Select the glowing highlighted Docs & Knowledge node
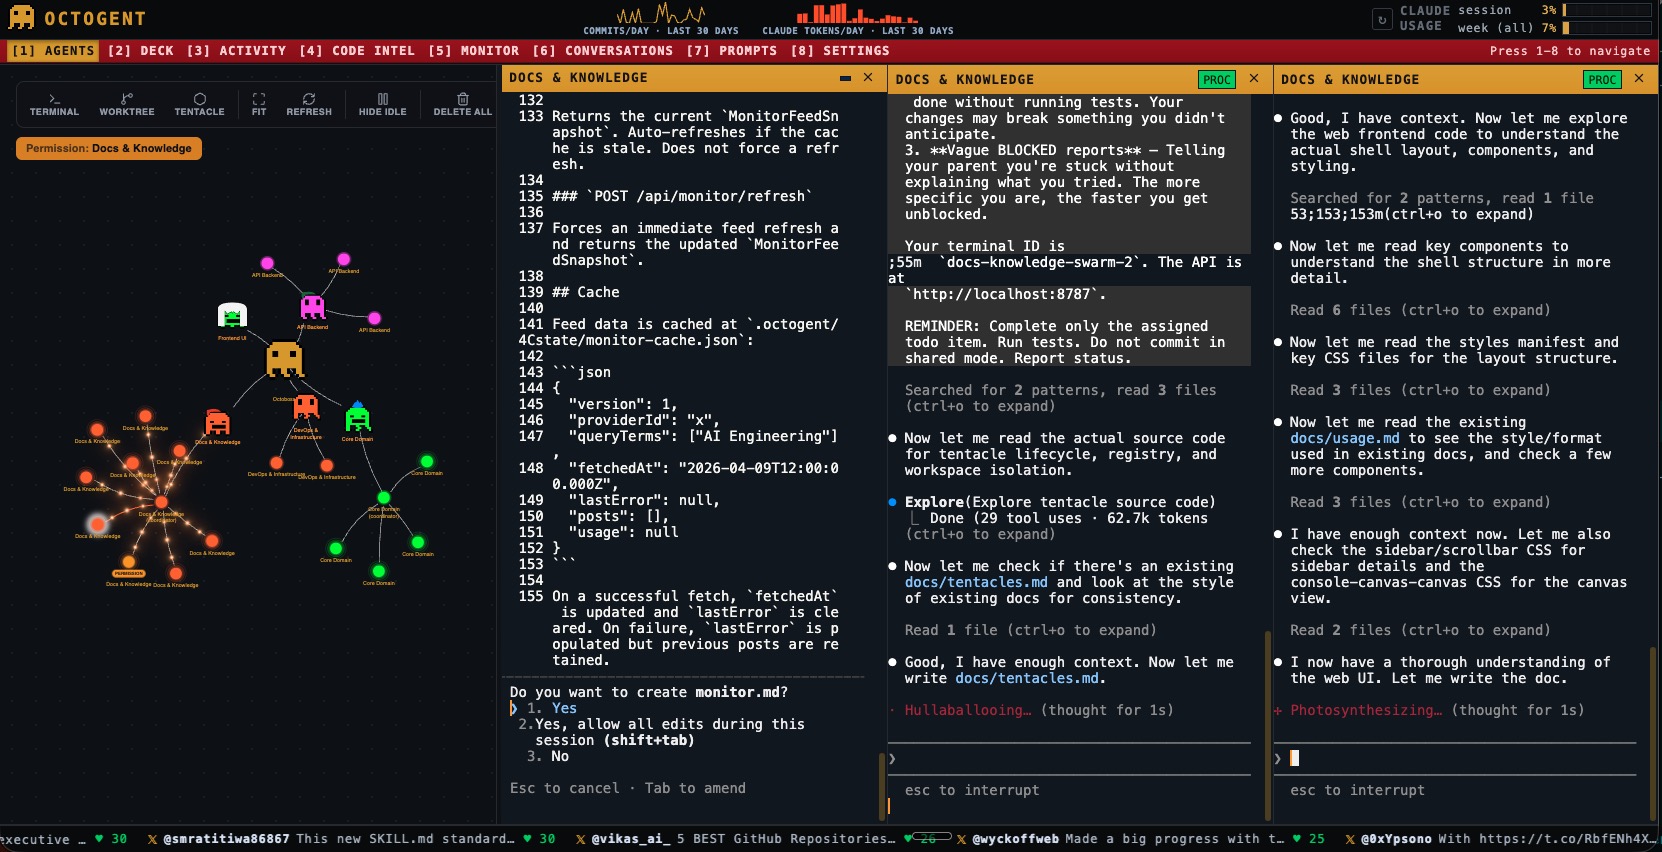This screenshot has height=852, width=1662. point(98,523)
